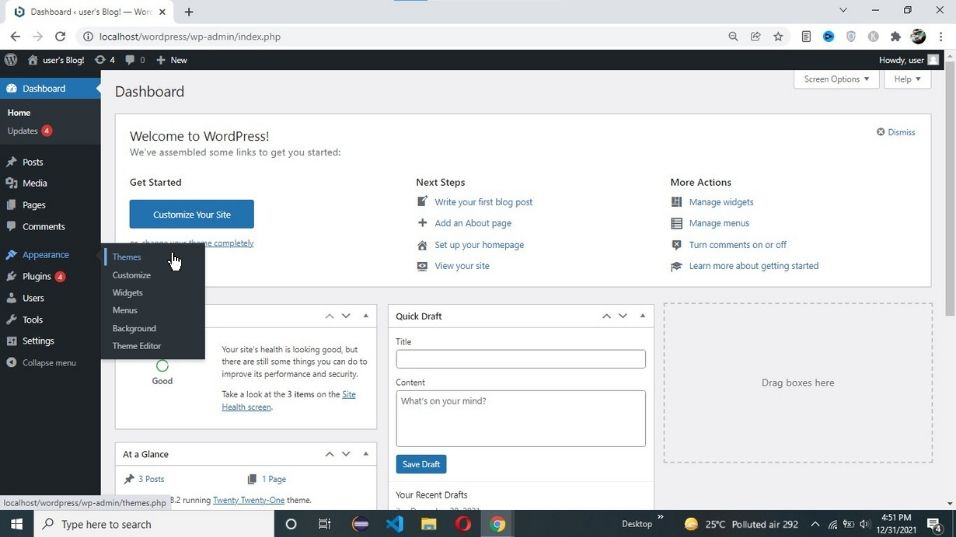Open a new browser tab
This screenshot has height=537, width=956.
click(x=188, y=12)
